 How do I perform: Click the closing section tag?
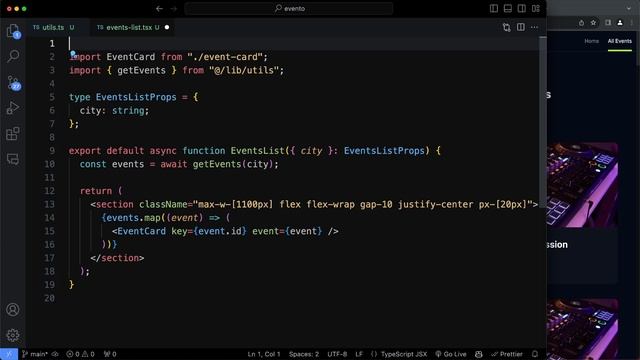coord(117,258)
